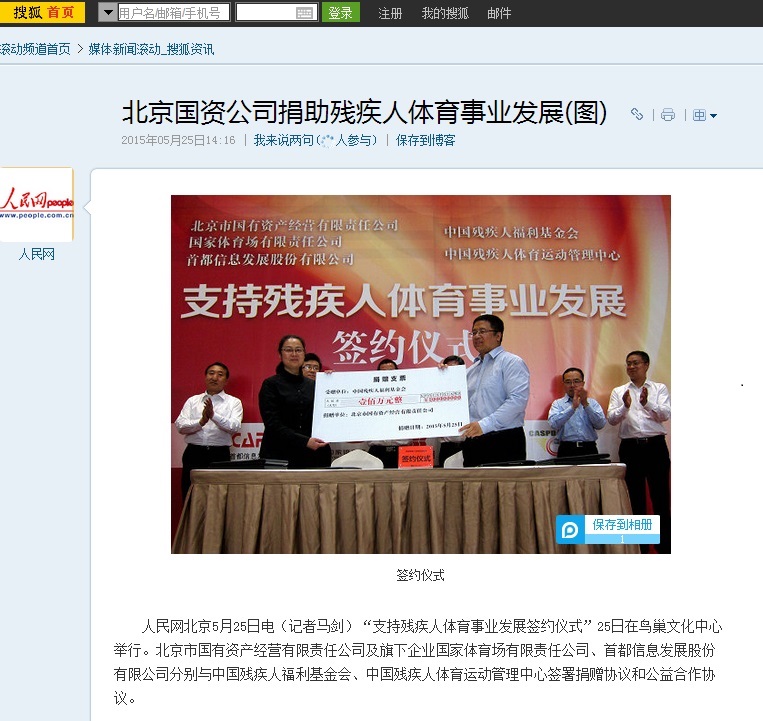The image size is (763, 721).
Task: Click the username/email input field
Action: point(174,13)
